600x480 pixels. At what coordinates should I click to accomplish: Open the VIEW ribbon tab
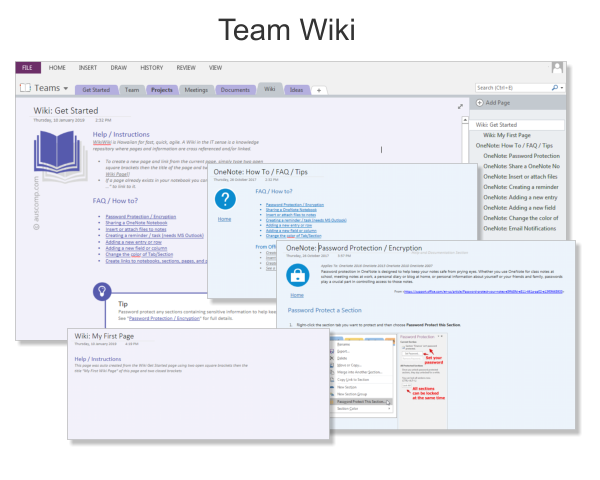tap(215, 68)
